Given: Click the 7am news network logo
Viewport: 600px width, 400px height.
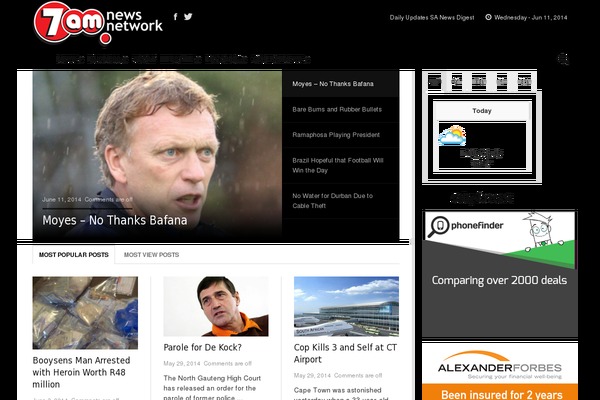Looking at the screenshot, I should click(x=98, y=23).
